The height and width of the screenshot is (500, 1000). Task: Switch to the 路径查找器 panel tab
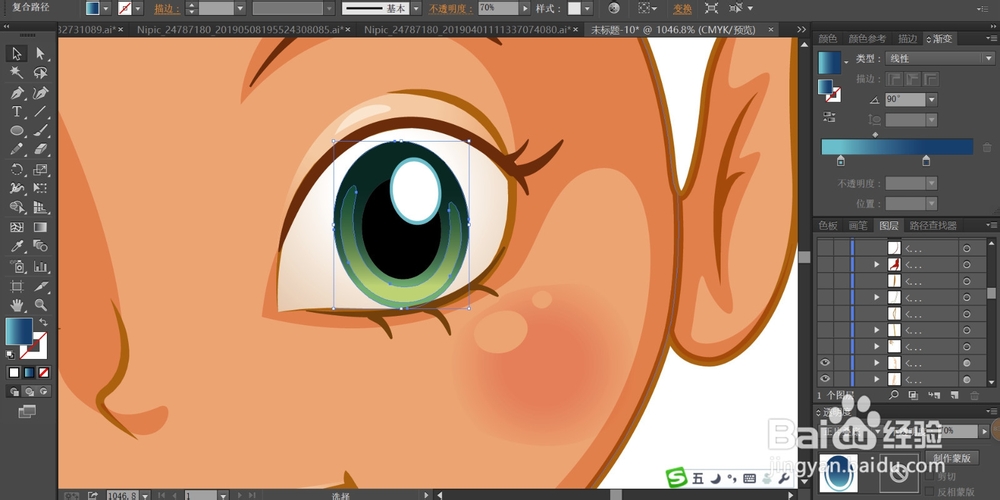pyautogui.click(x=933, y=225)
